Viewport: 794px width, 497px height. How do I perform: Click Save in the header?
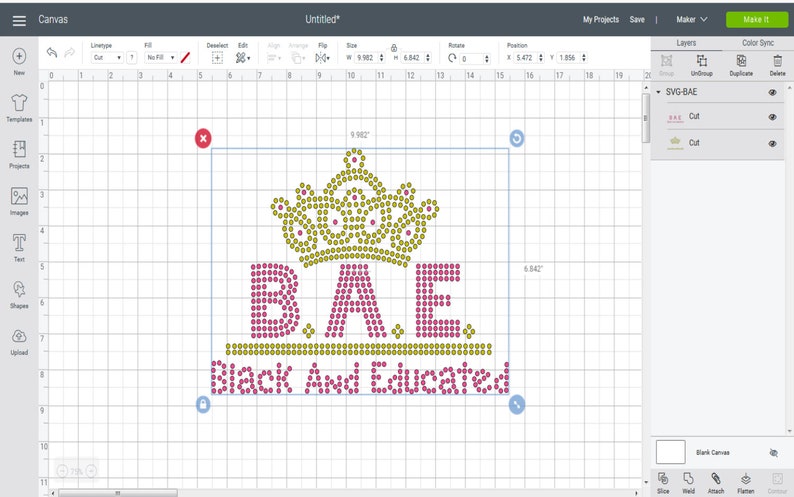637,19
